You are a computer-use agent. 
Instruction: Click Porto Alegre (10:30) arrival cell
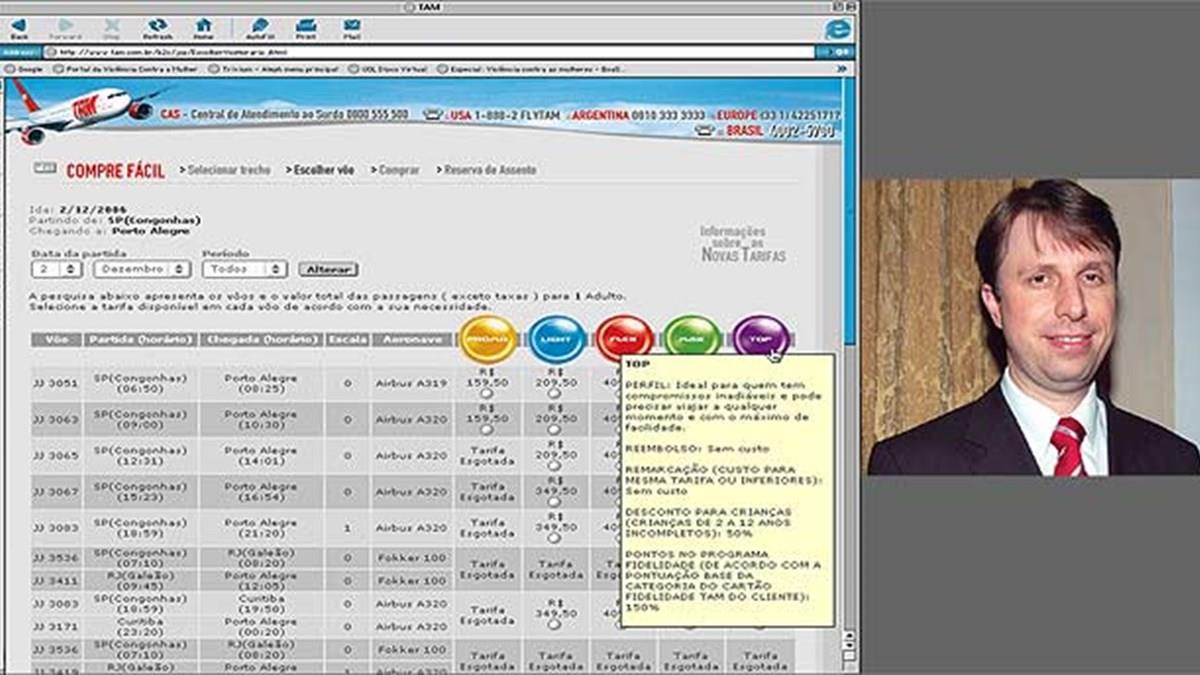(x=260, y=419)
